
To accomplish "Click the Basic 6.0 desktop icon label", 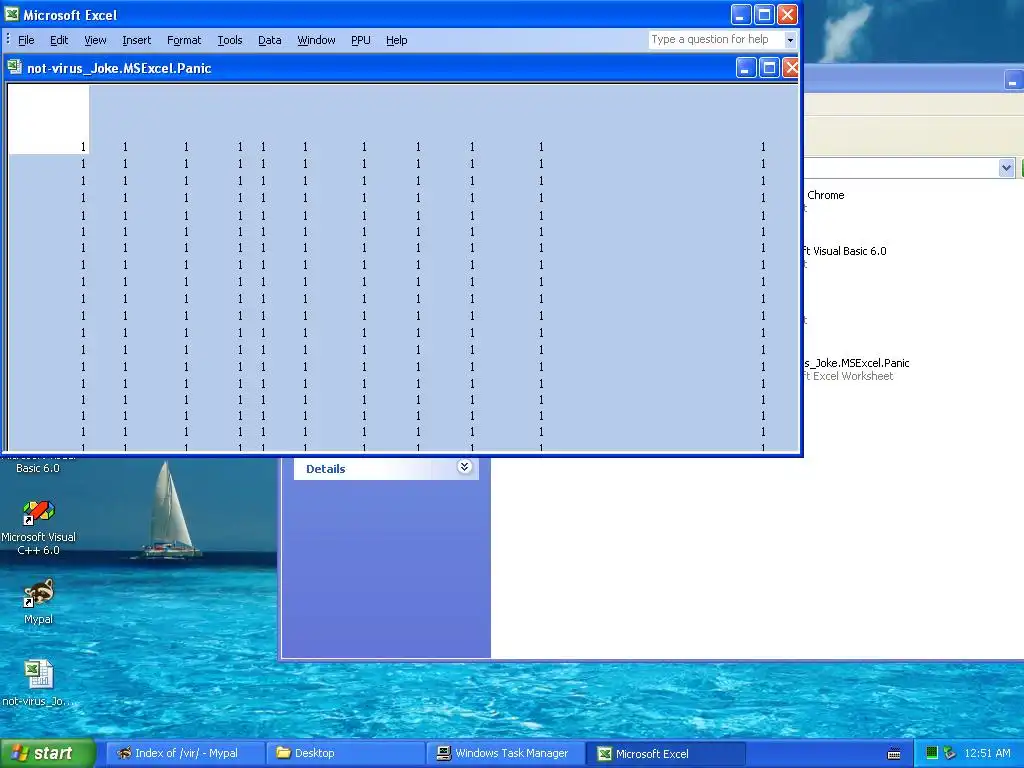I will 38,468.
